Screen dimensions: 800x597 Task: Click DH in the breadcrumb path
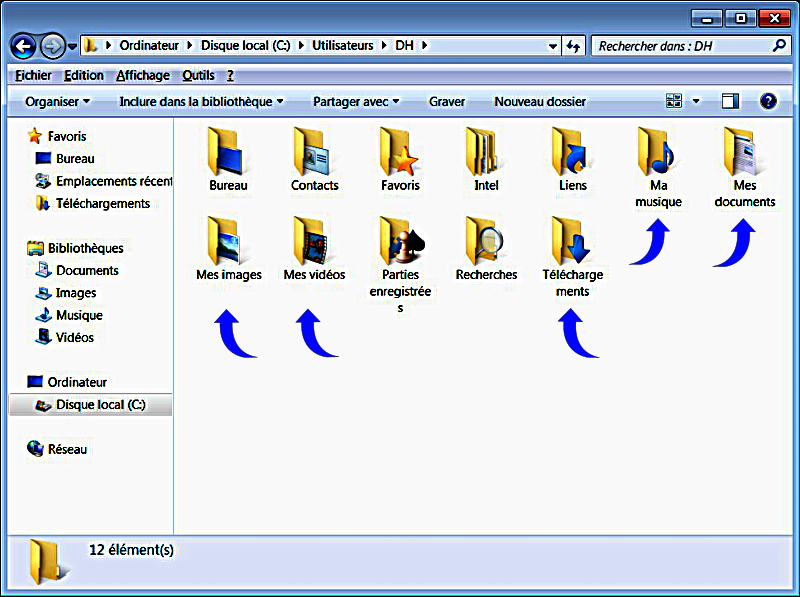tap(404, 45)
